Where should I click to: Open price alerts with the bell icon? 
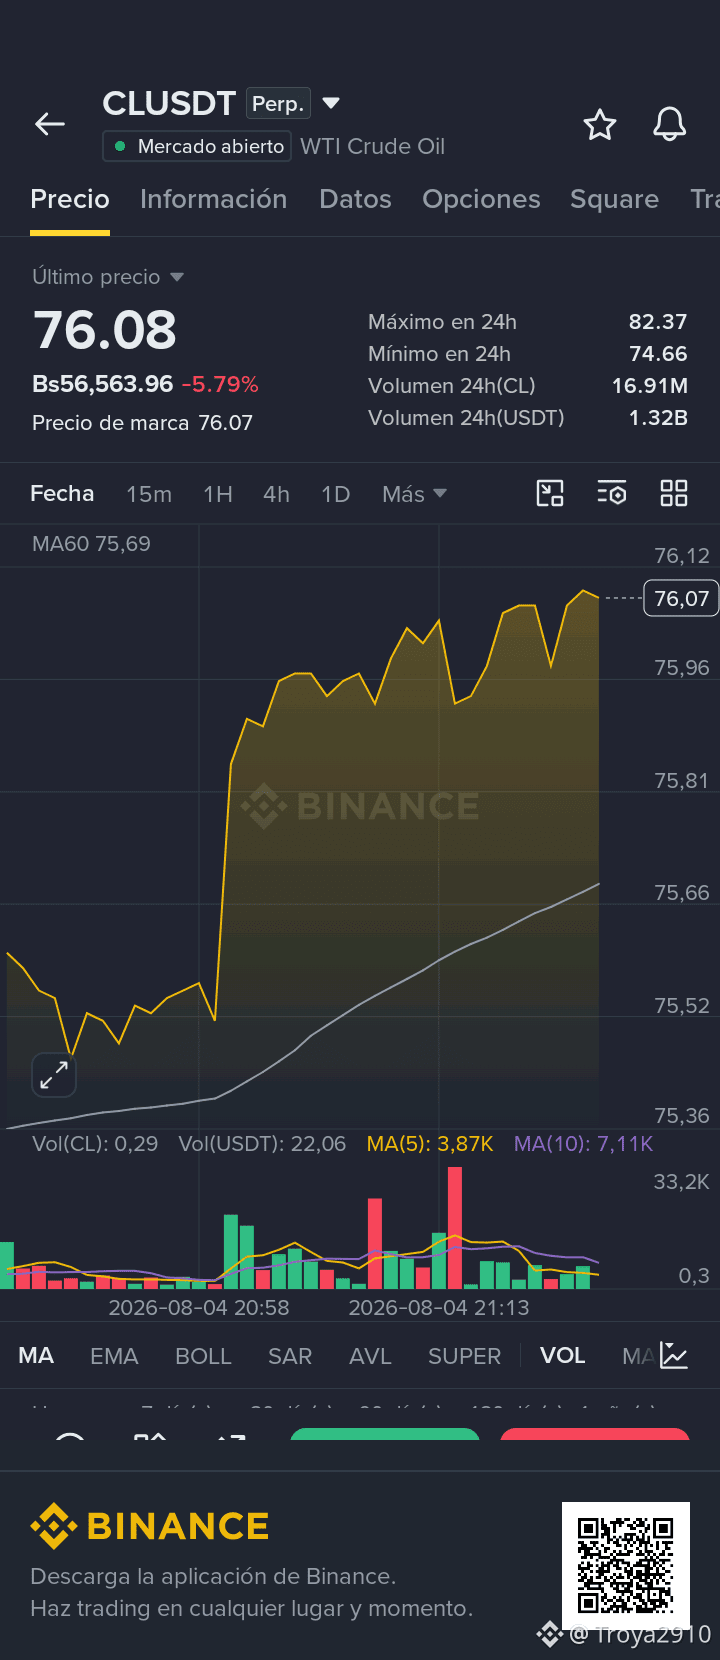[x=670, y=125]
